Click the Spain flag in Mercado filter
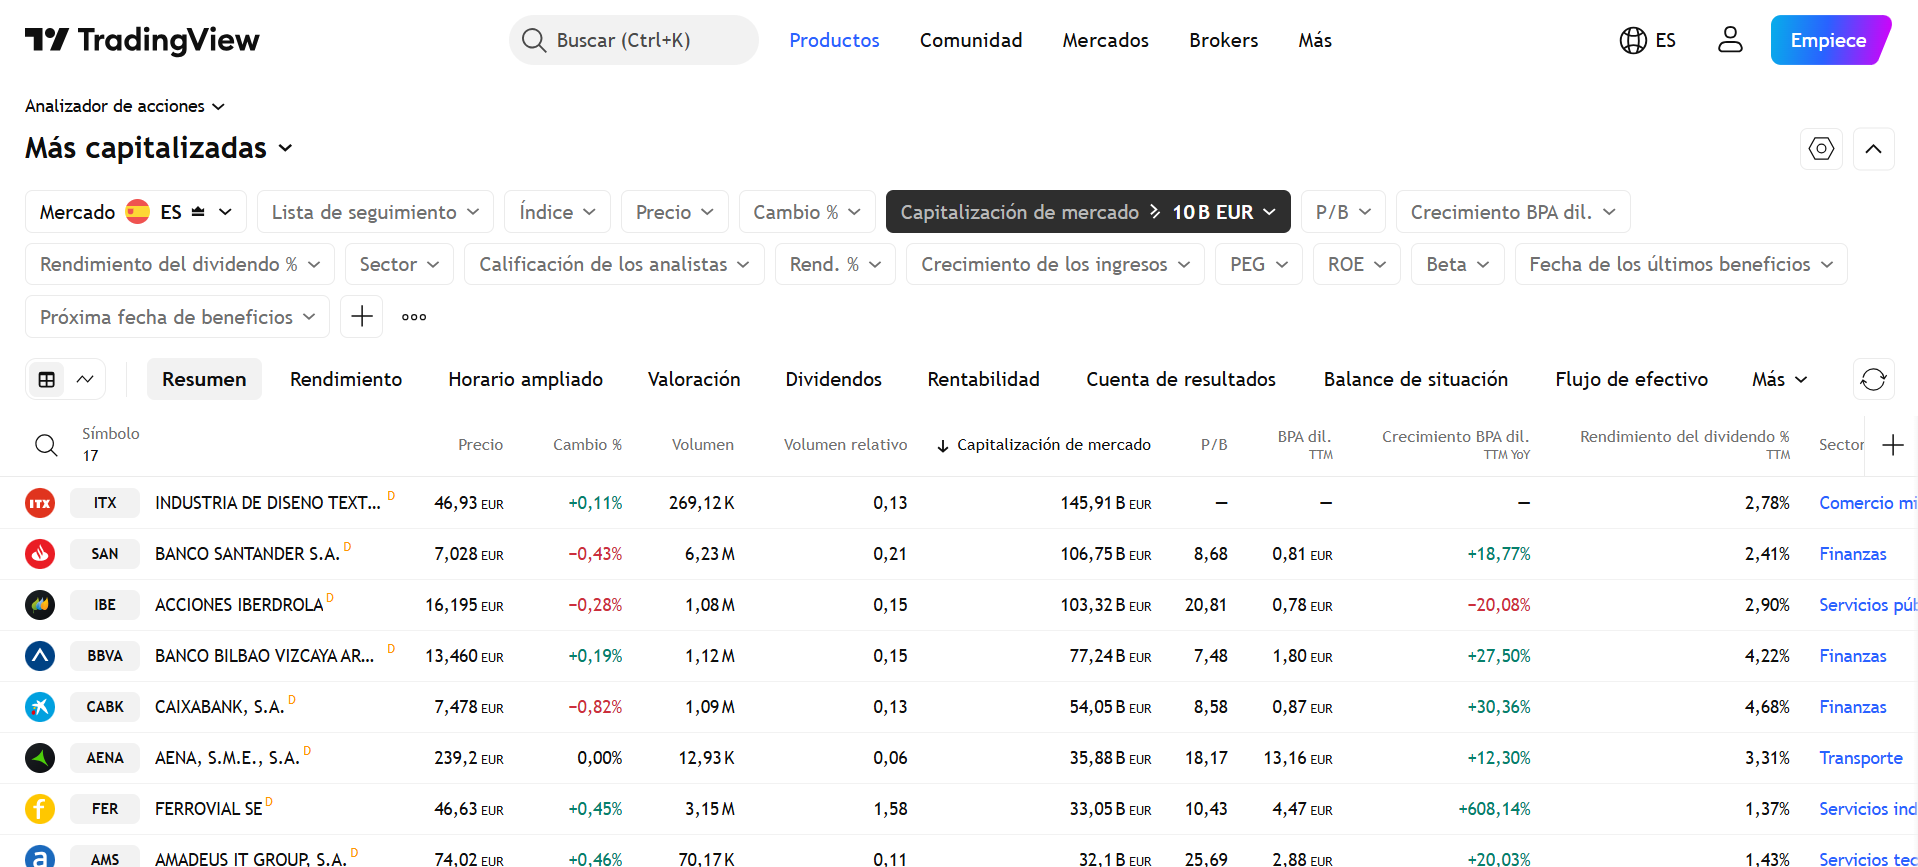Screen dimensions: 1918x867 pos(138,212)
